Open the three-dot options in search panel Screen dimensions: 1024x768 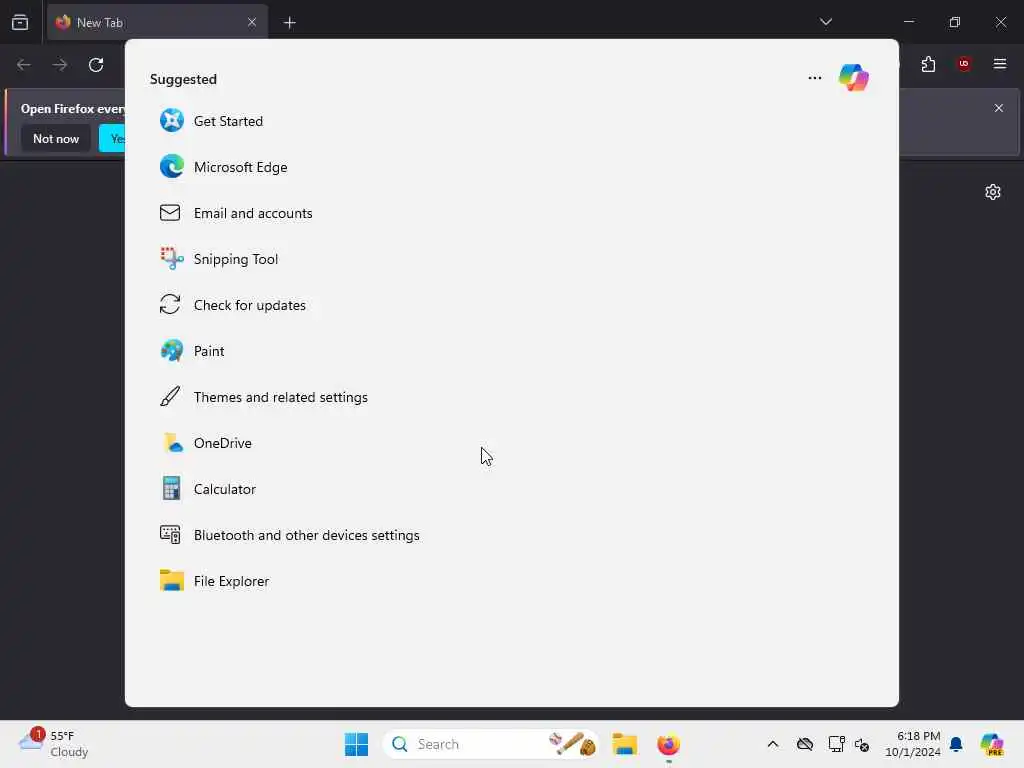(x=814, y=78)
